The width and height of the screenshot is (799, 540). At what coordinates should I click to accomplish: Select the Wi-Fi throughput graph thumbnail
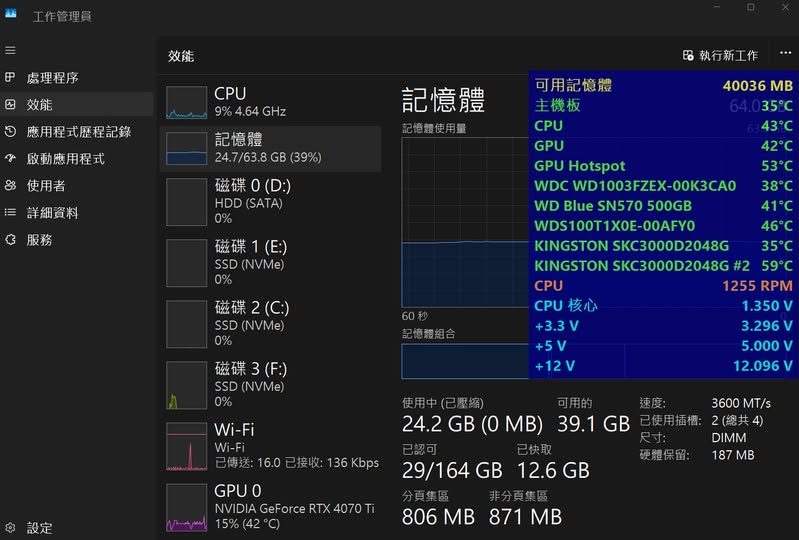pyautogui.click(x=187, y=446)
